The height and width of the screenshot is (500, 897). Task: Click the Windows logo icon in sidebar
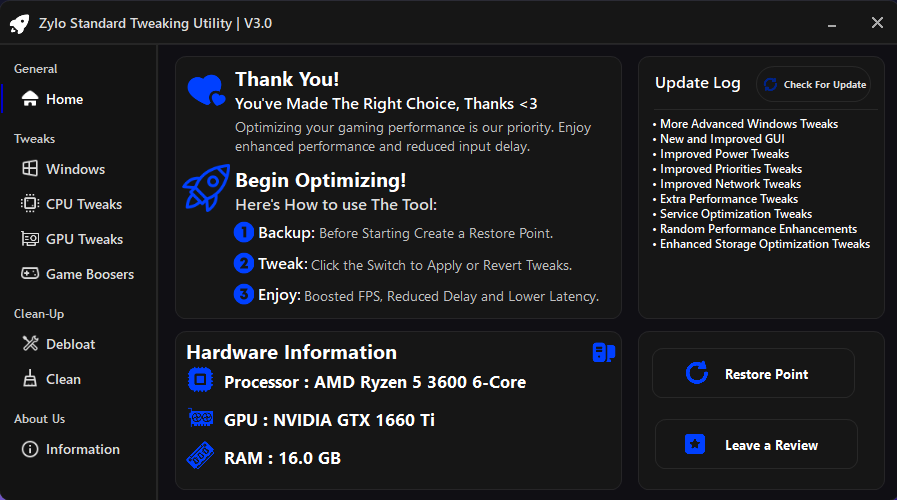click(30, 169)
